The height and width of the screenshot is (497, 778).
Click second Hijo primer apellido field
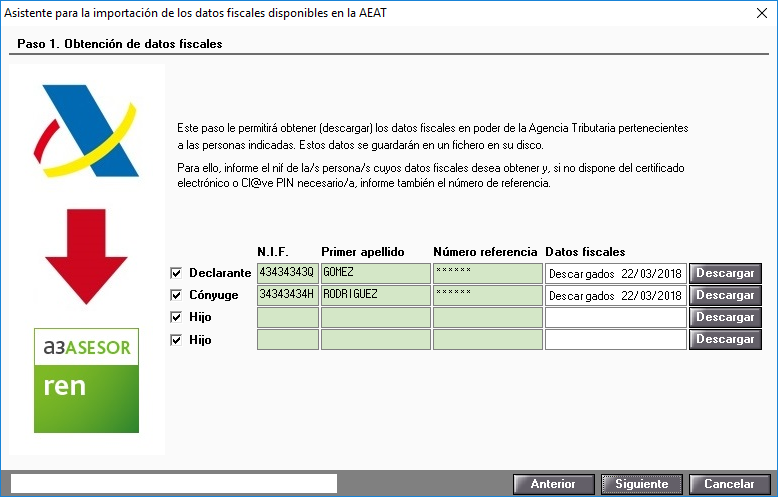point(376,340)
